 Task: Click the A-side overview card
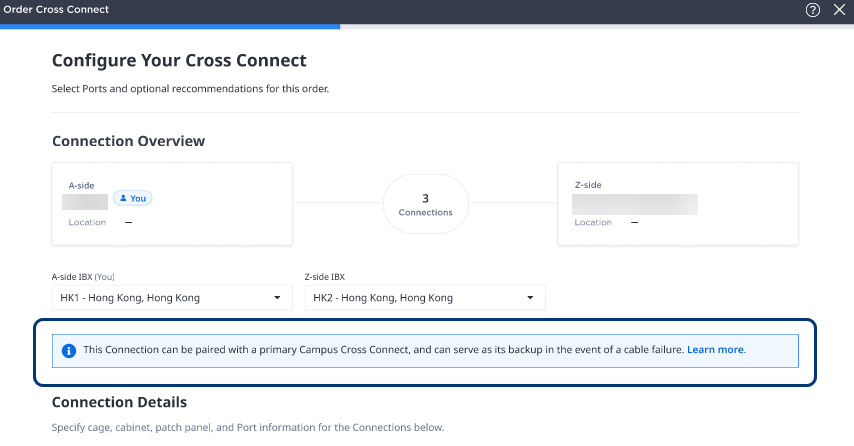(172, 204)
